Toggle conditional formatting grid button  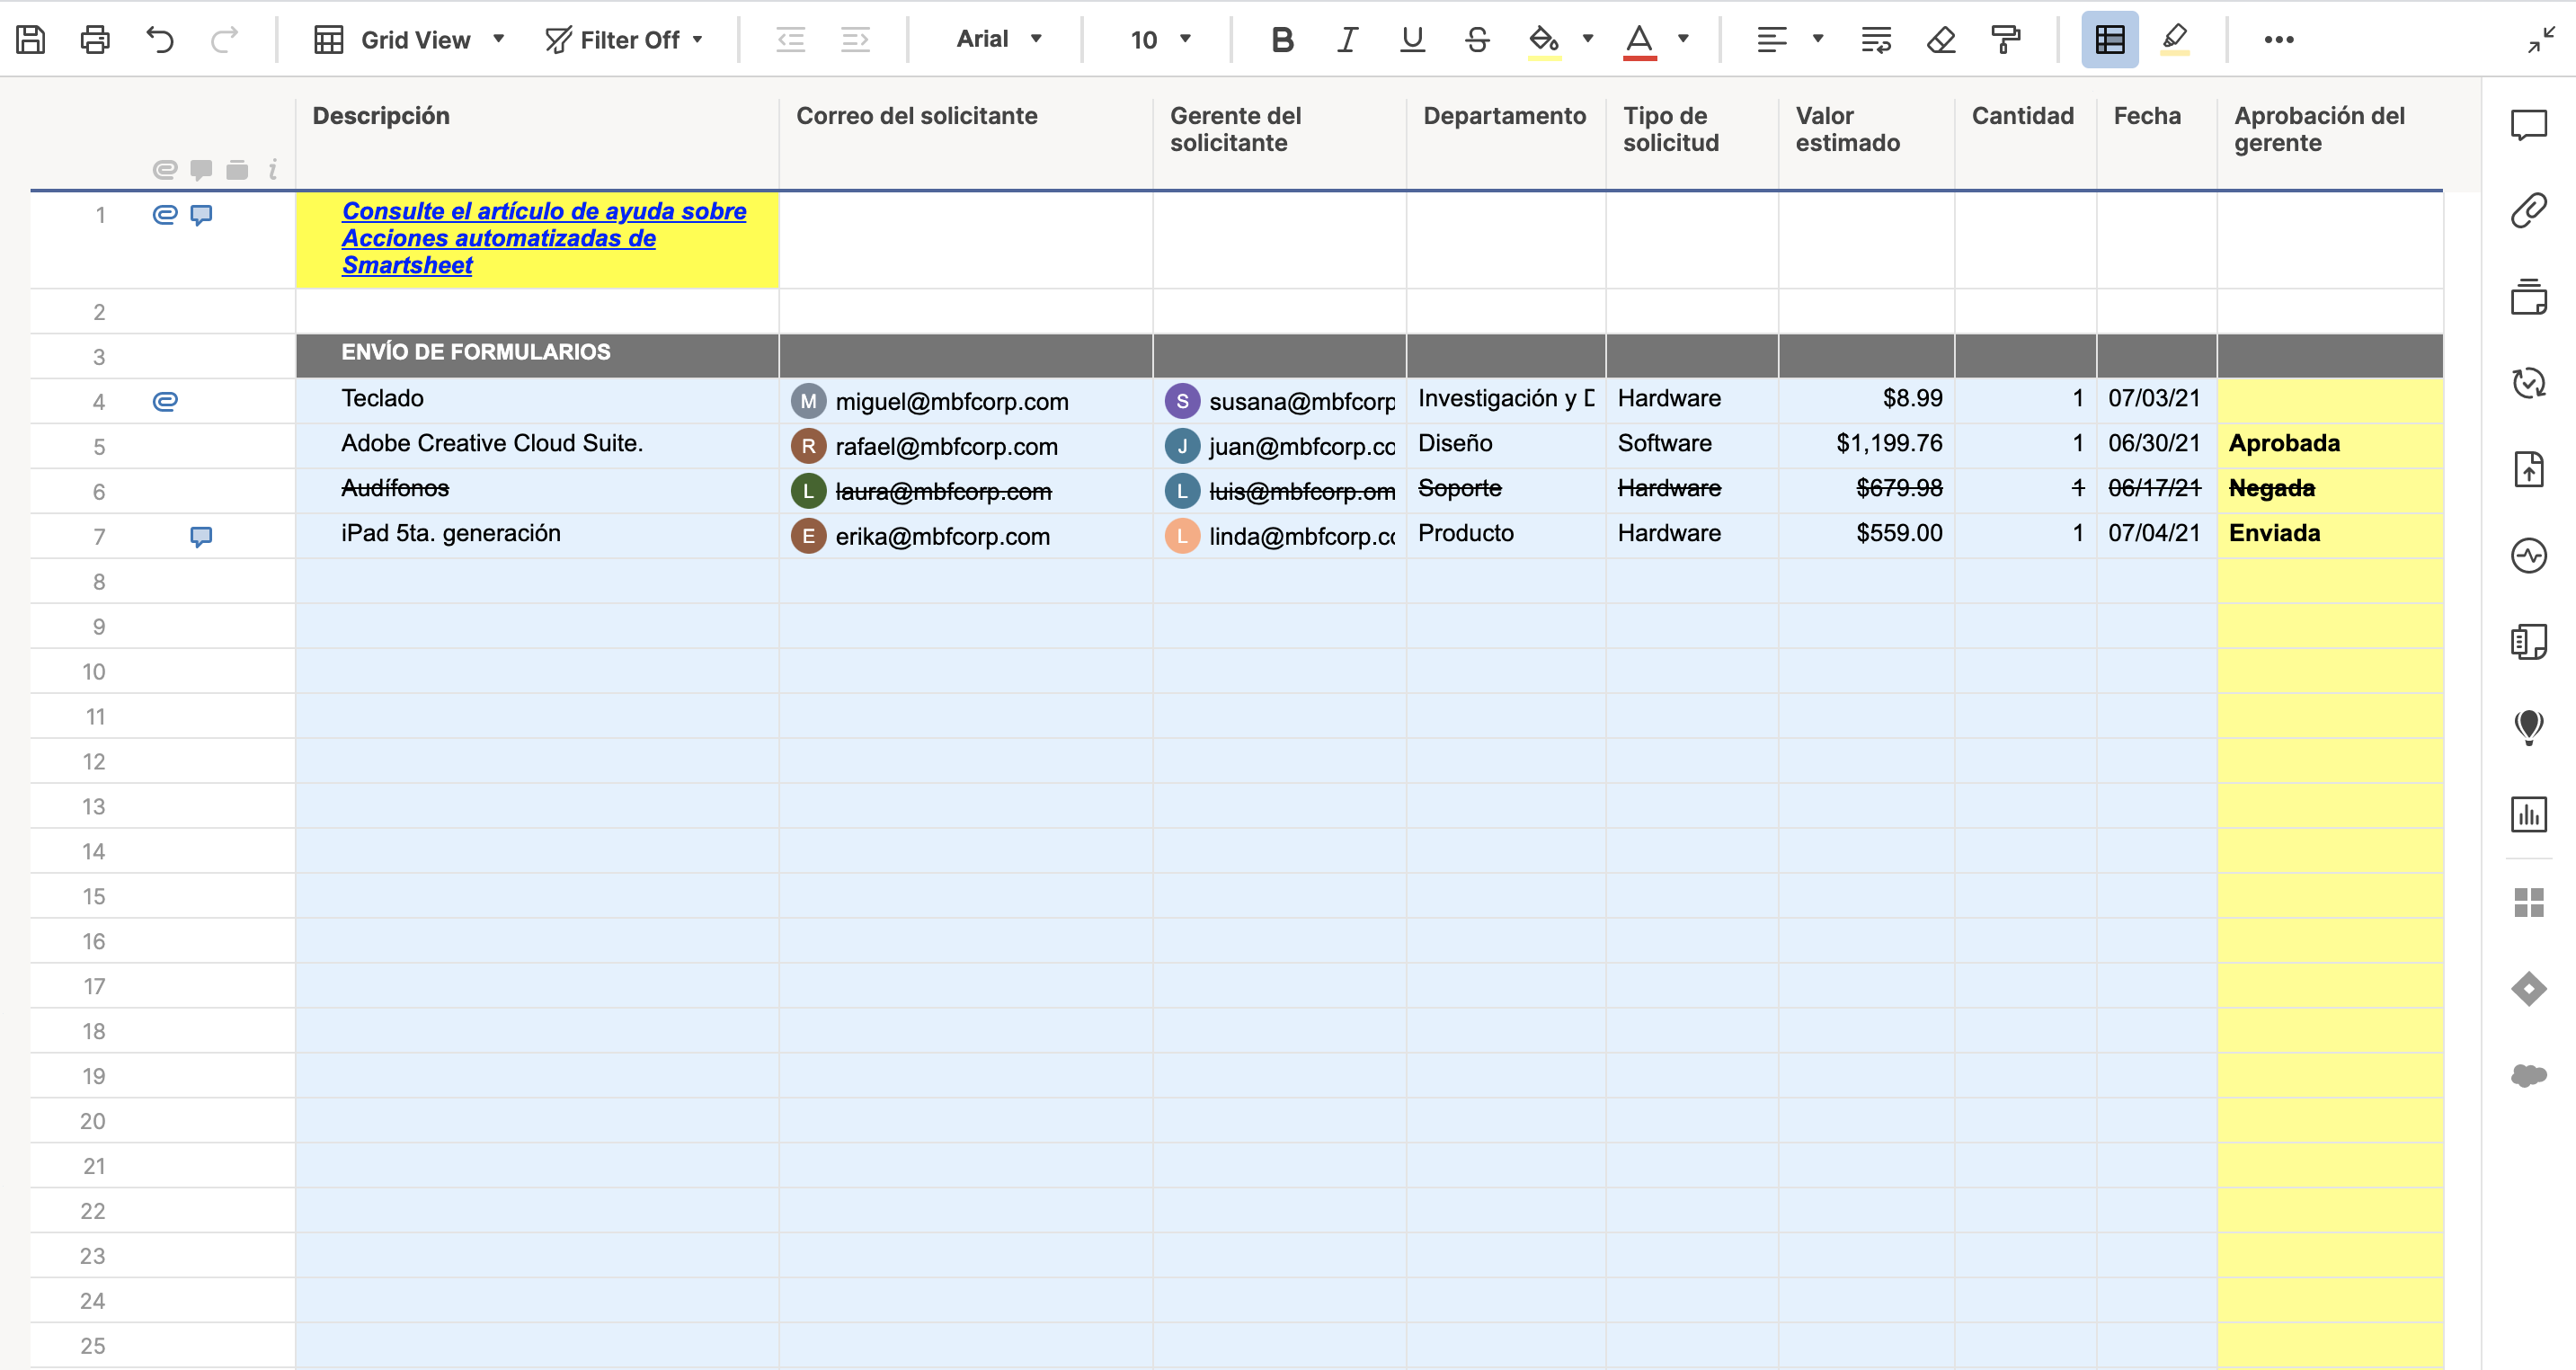coord(2109,40)
